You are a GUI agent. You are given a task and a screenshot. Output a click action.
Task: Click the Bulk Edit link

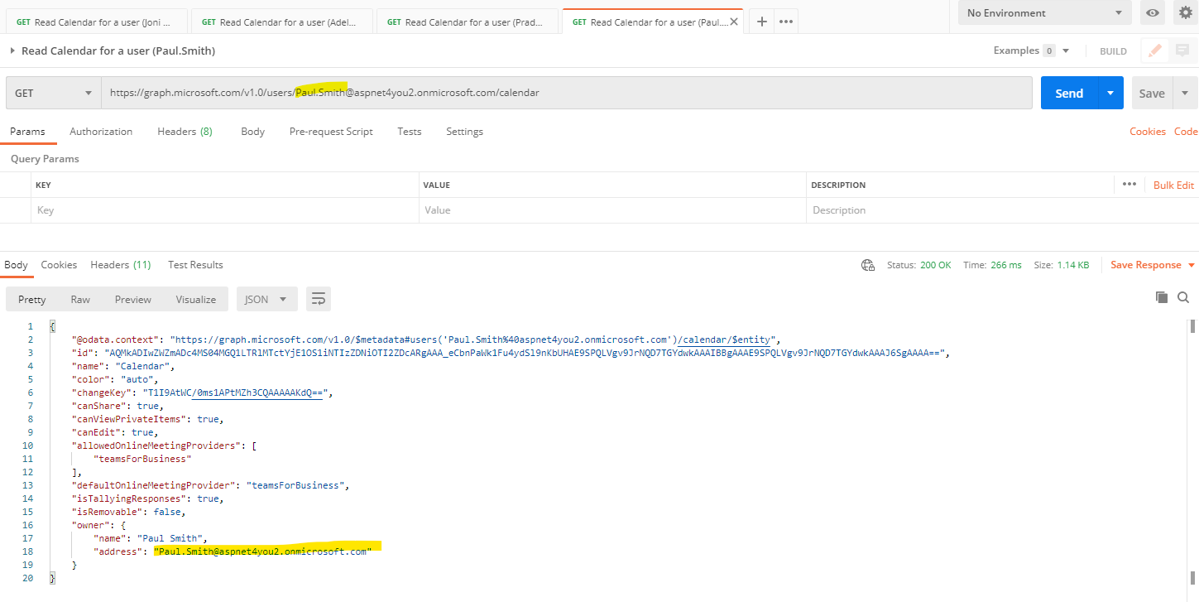tap(1174, 184)
